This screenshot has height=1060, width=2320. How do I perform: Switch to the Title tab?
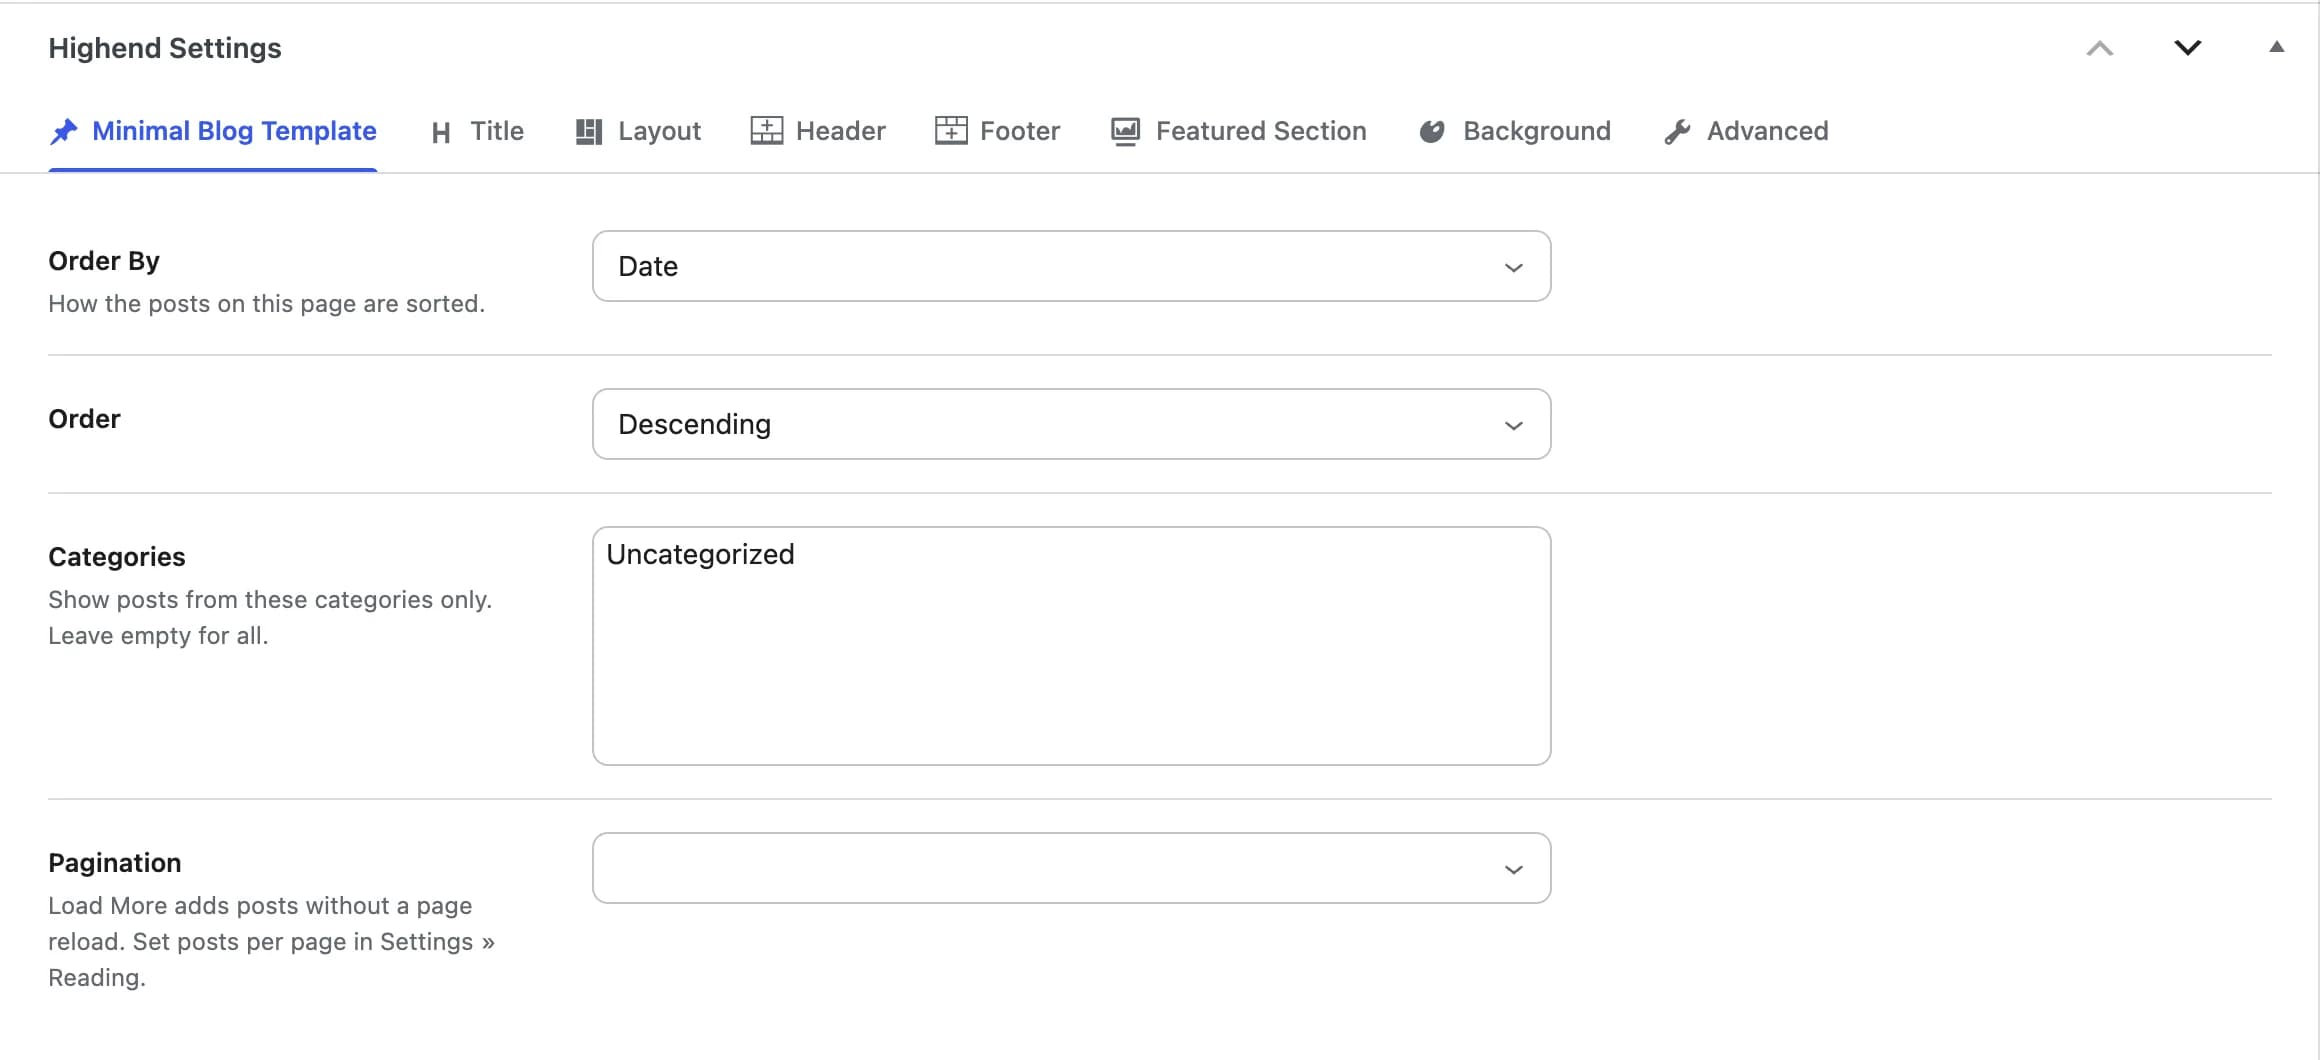tap(478, 131)
